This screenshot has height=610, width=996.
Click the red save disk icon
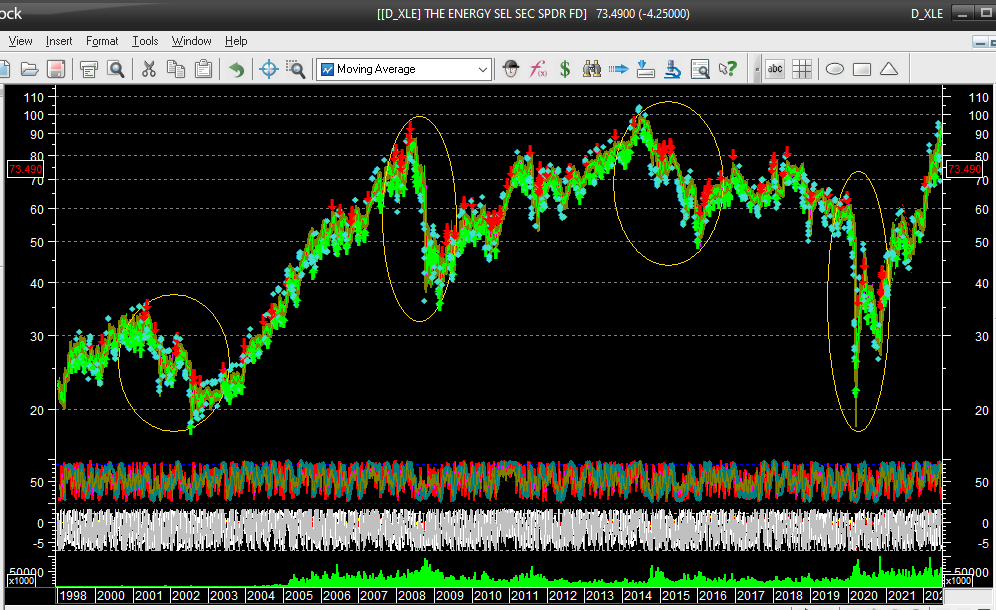[x=56, y=69]
